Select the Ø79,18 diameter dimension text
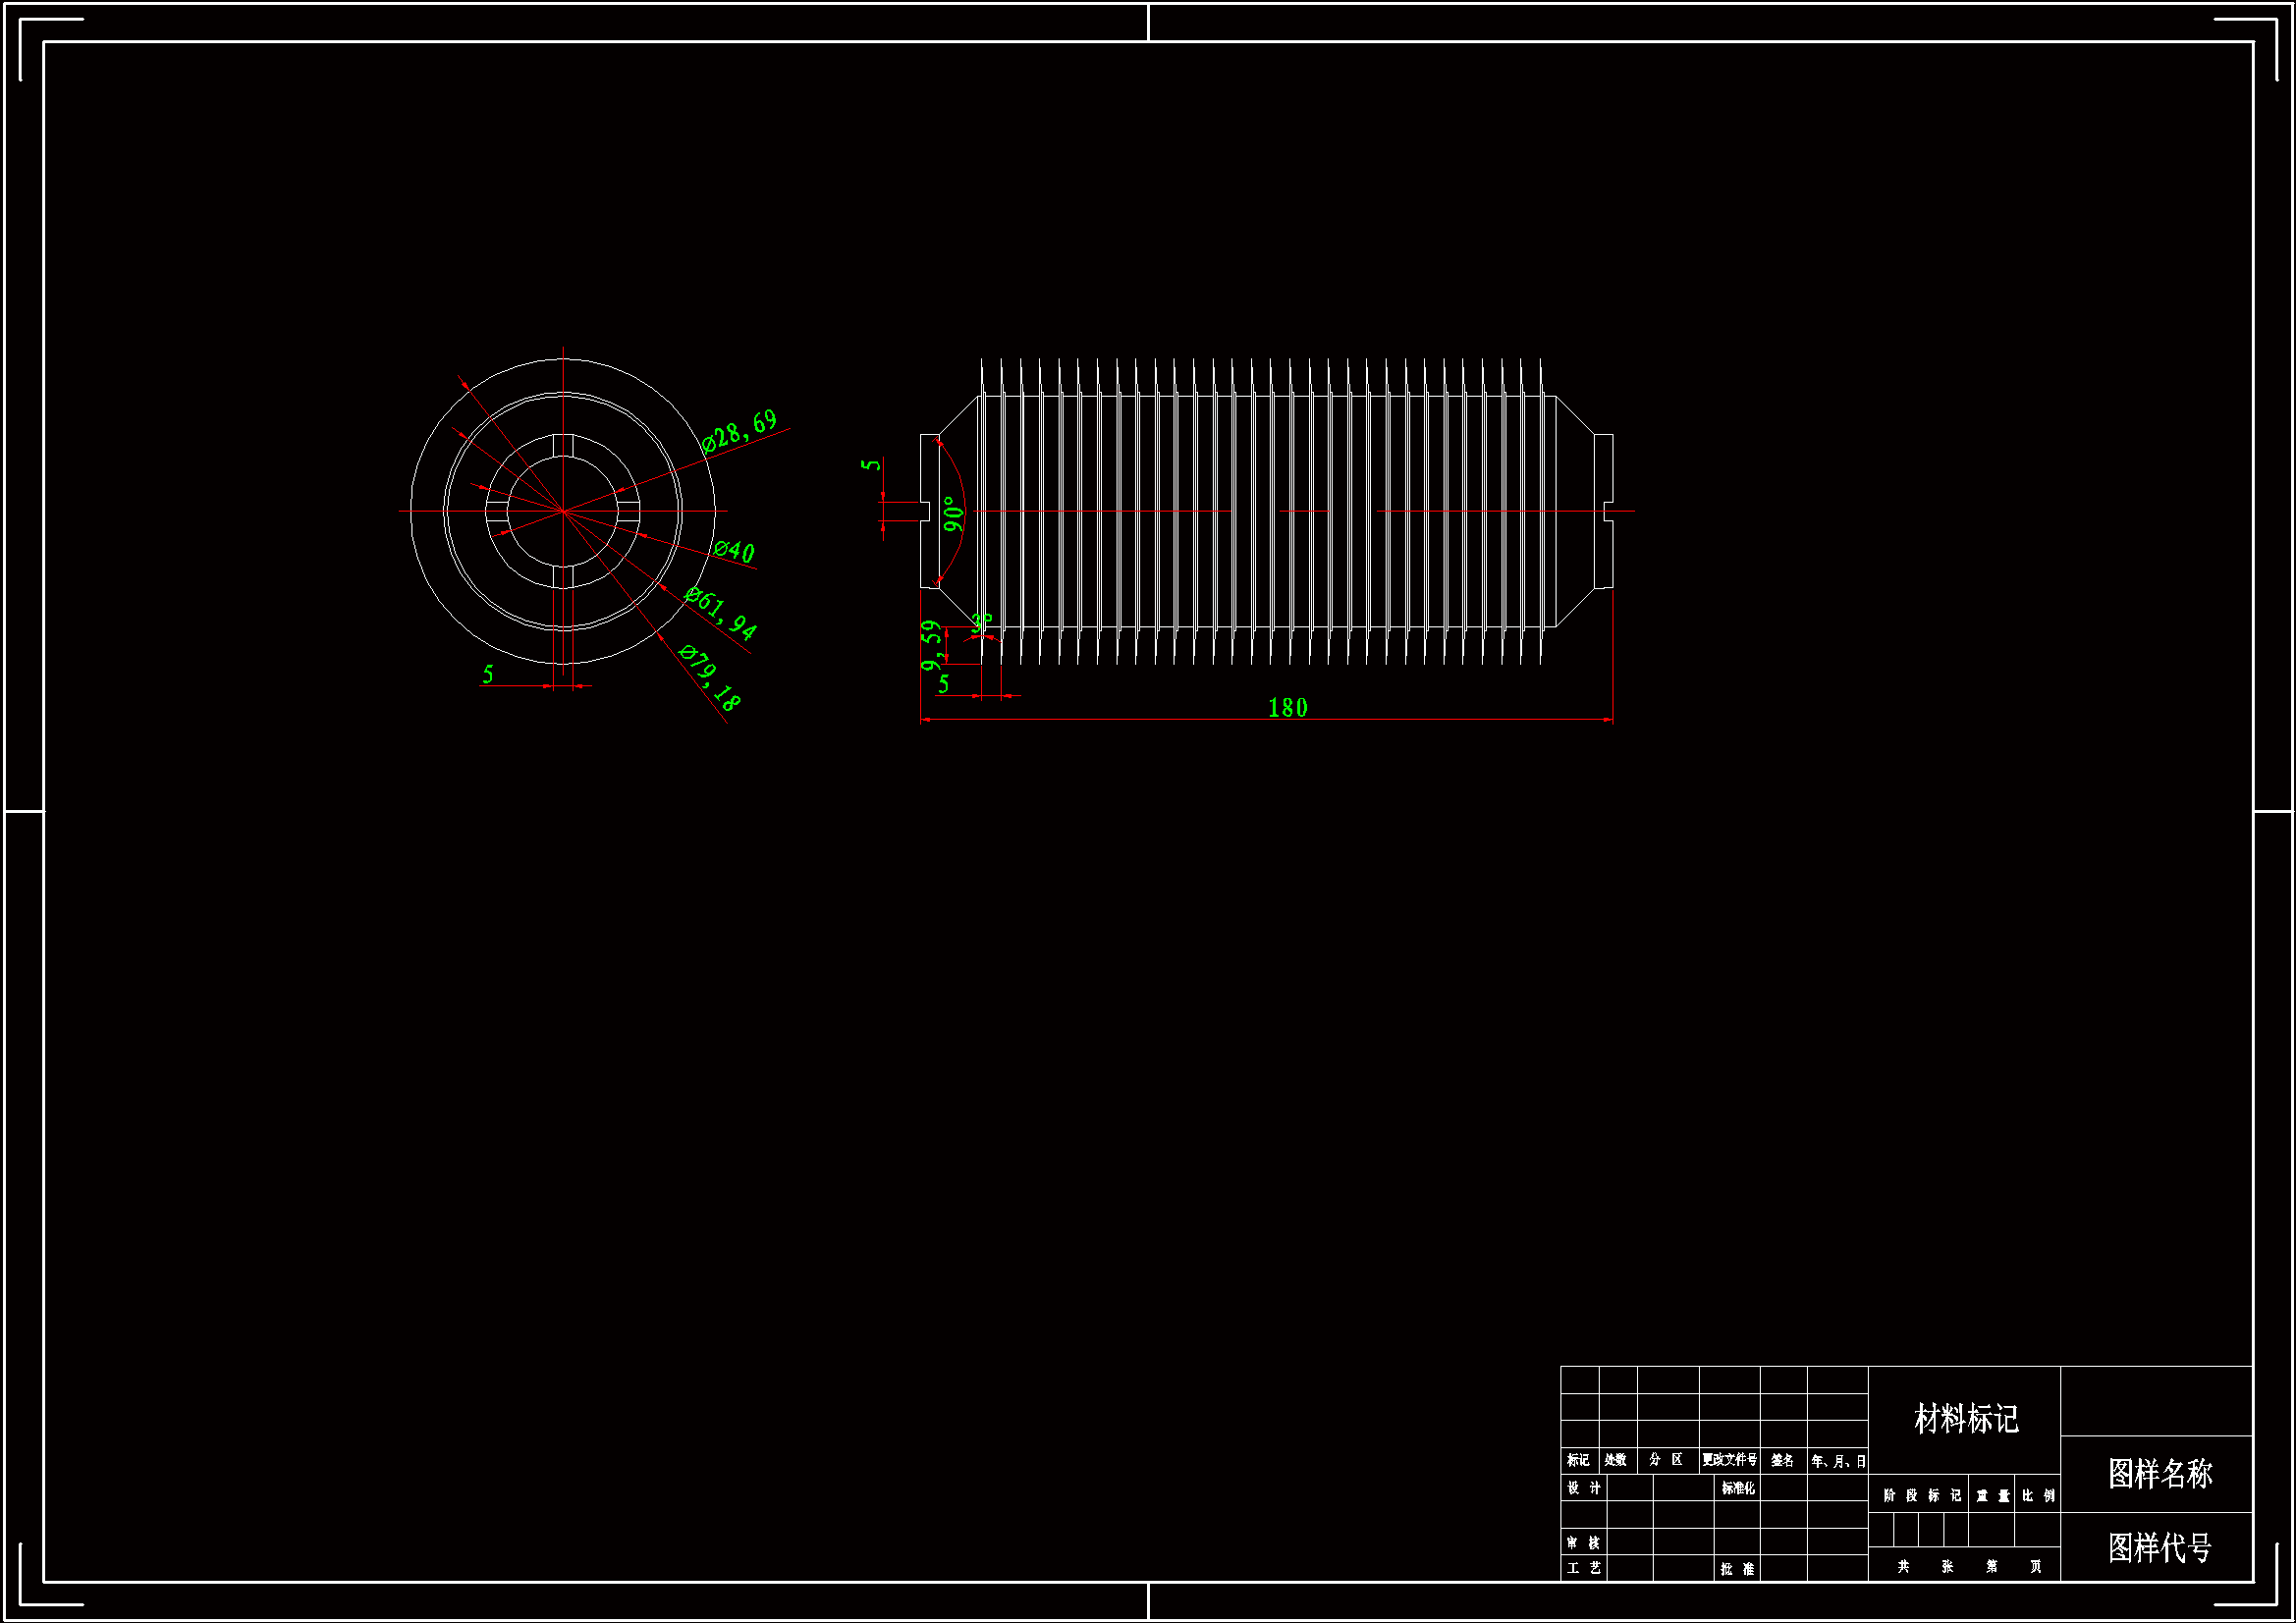2296x1623 pixels. (709, 677)
